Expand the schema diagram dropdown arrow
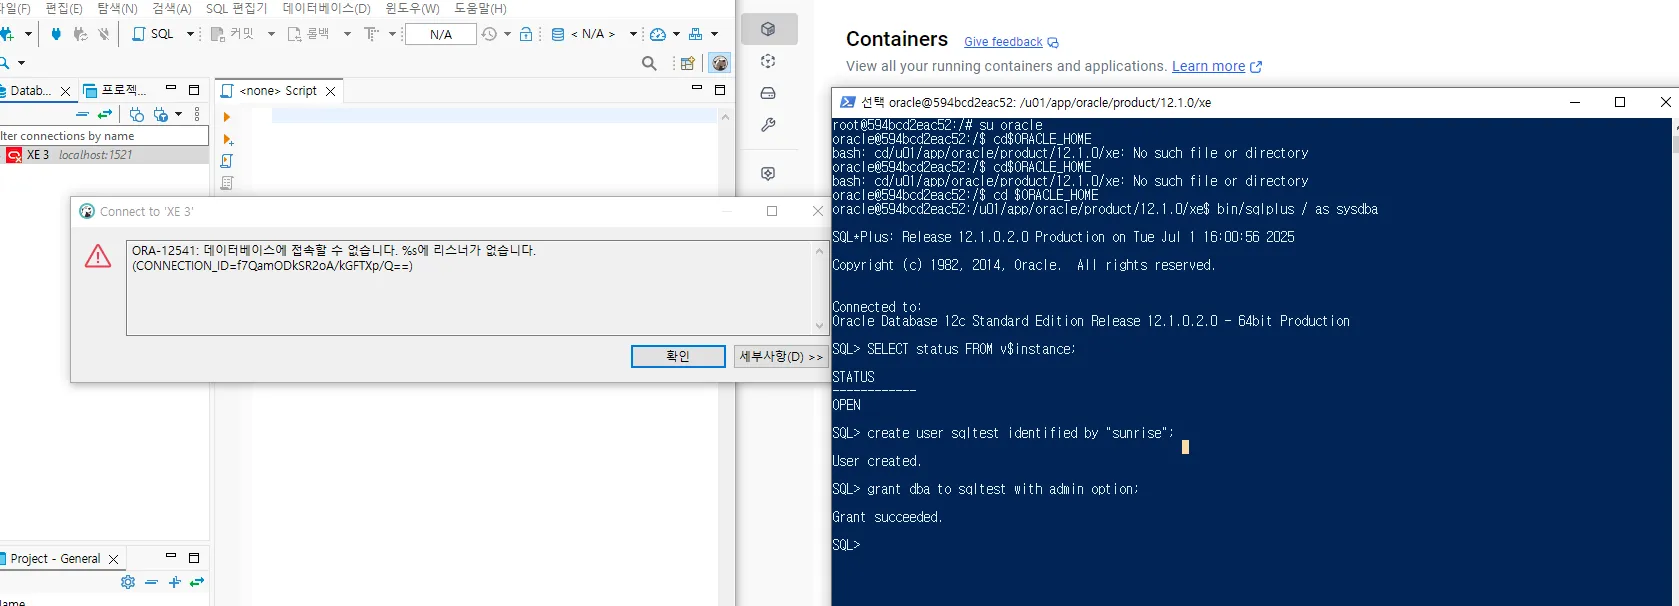Screen dimensions: 1679x606 pyautogui.click(x=714, y=34)
